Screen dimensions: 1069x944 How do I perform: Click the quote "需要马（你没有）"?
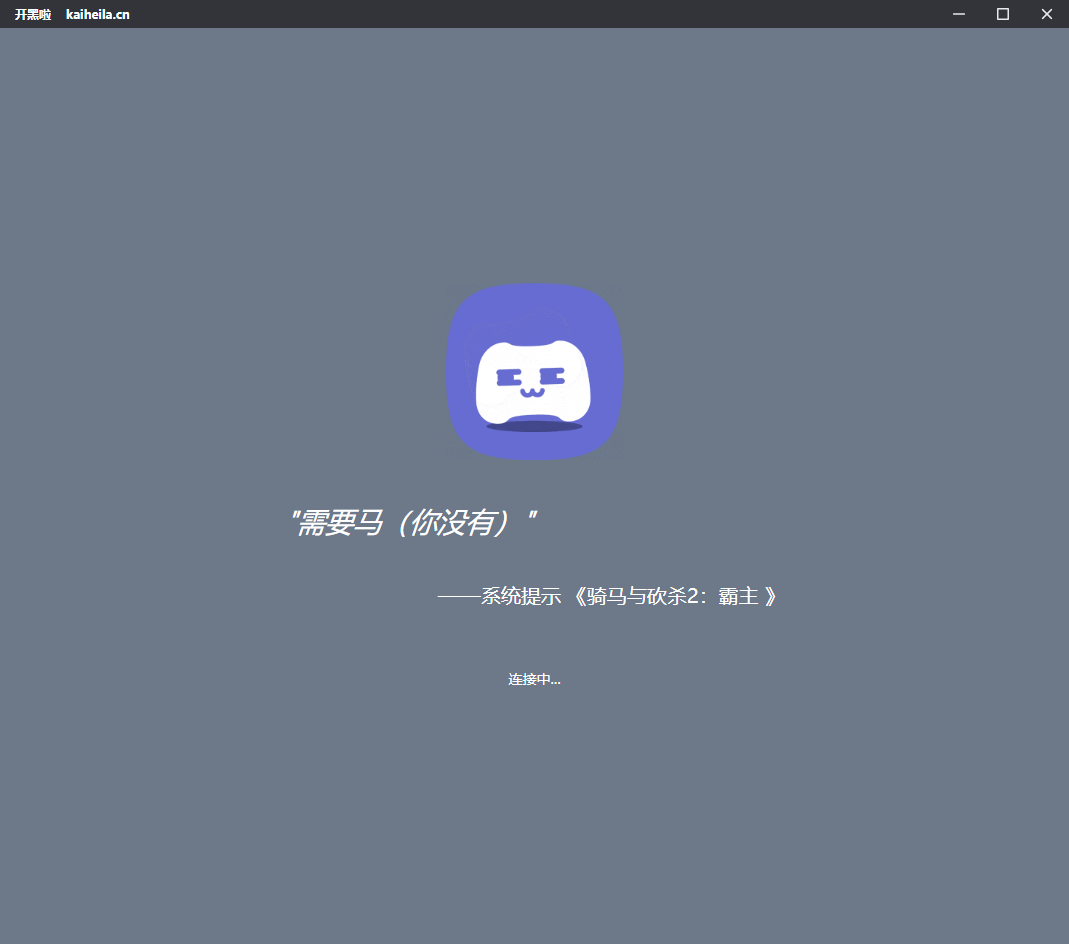(x=414, y=523)
